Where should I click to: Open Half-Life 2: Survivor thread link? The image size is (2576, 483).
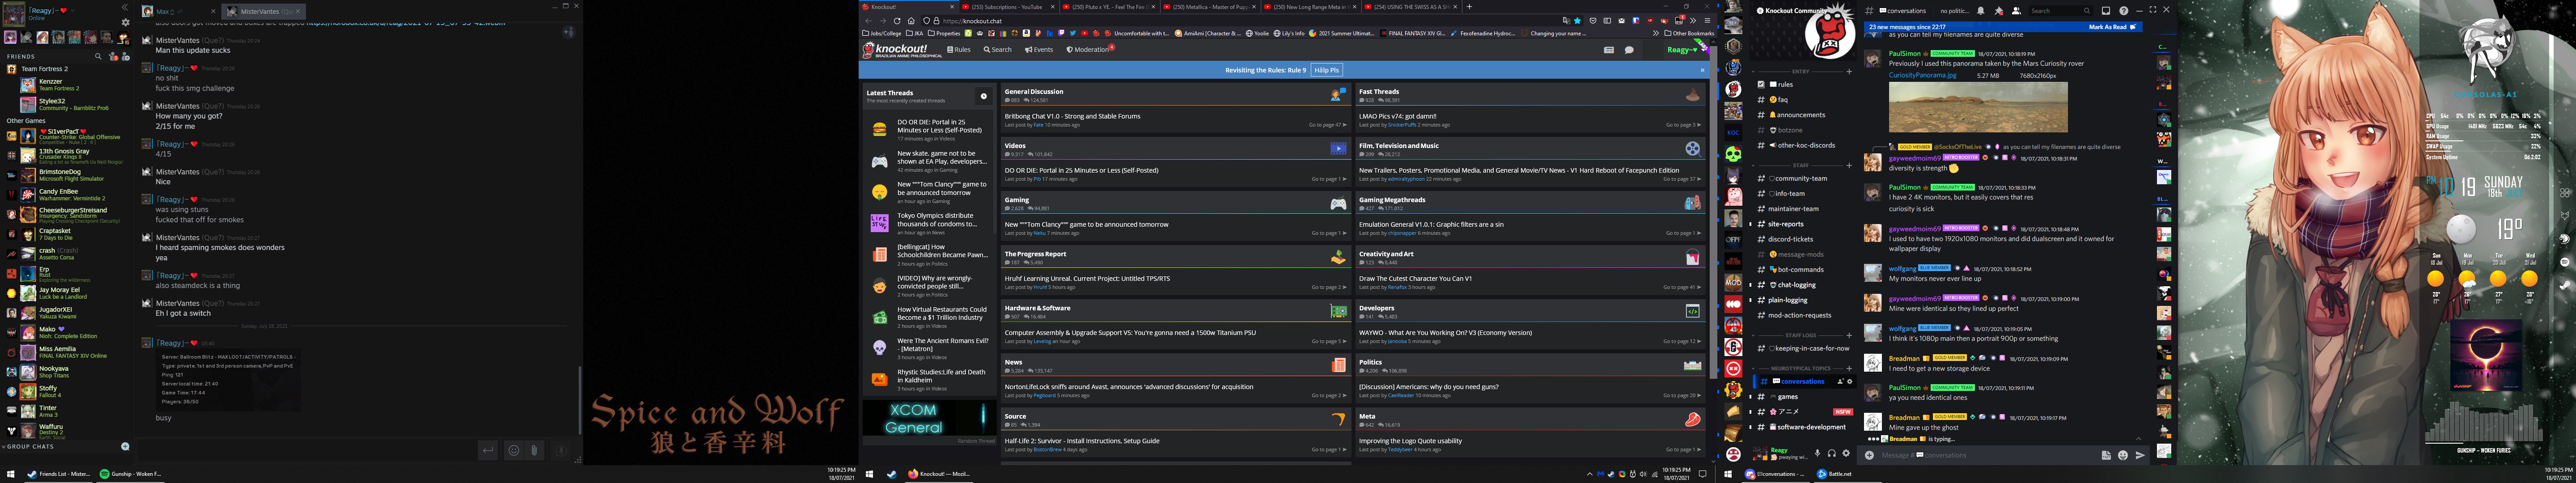click(x=1081, y=440)
